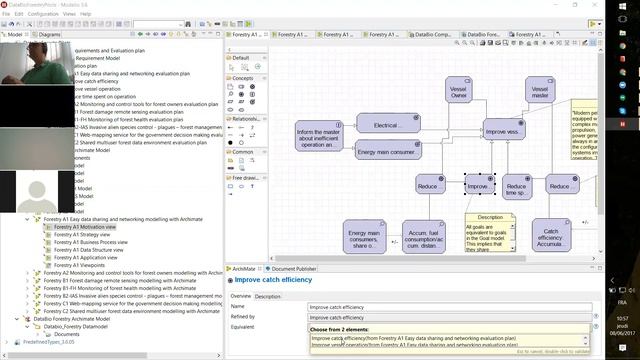
Task: Select Forestry A1 Application view
Action: pos(85,258)
